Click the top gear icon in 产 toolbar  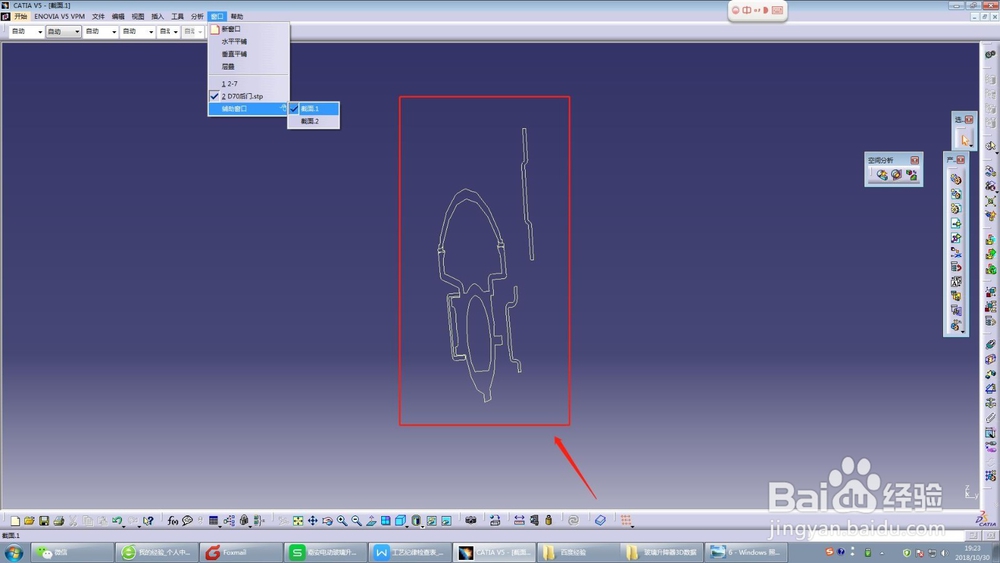pos(955,179)
